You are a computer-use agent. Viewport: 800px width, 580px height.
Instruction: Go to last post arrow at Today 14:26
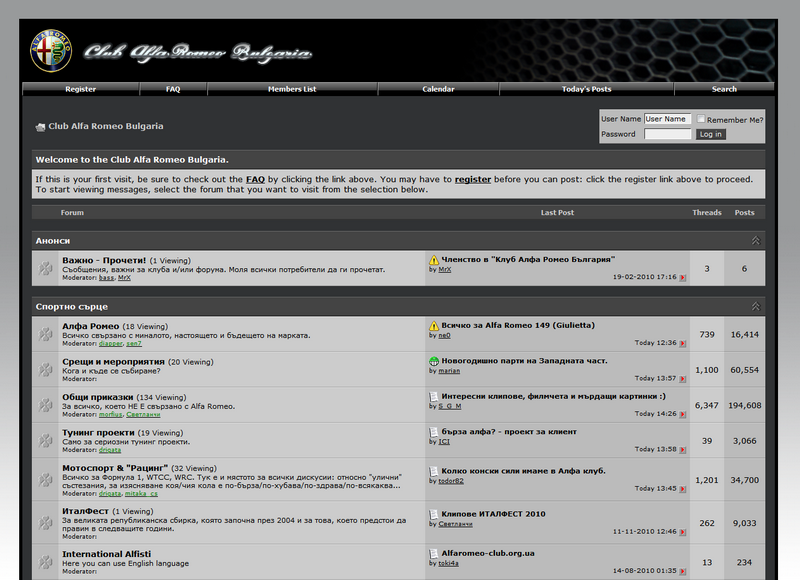point(683,414)
